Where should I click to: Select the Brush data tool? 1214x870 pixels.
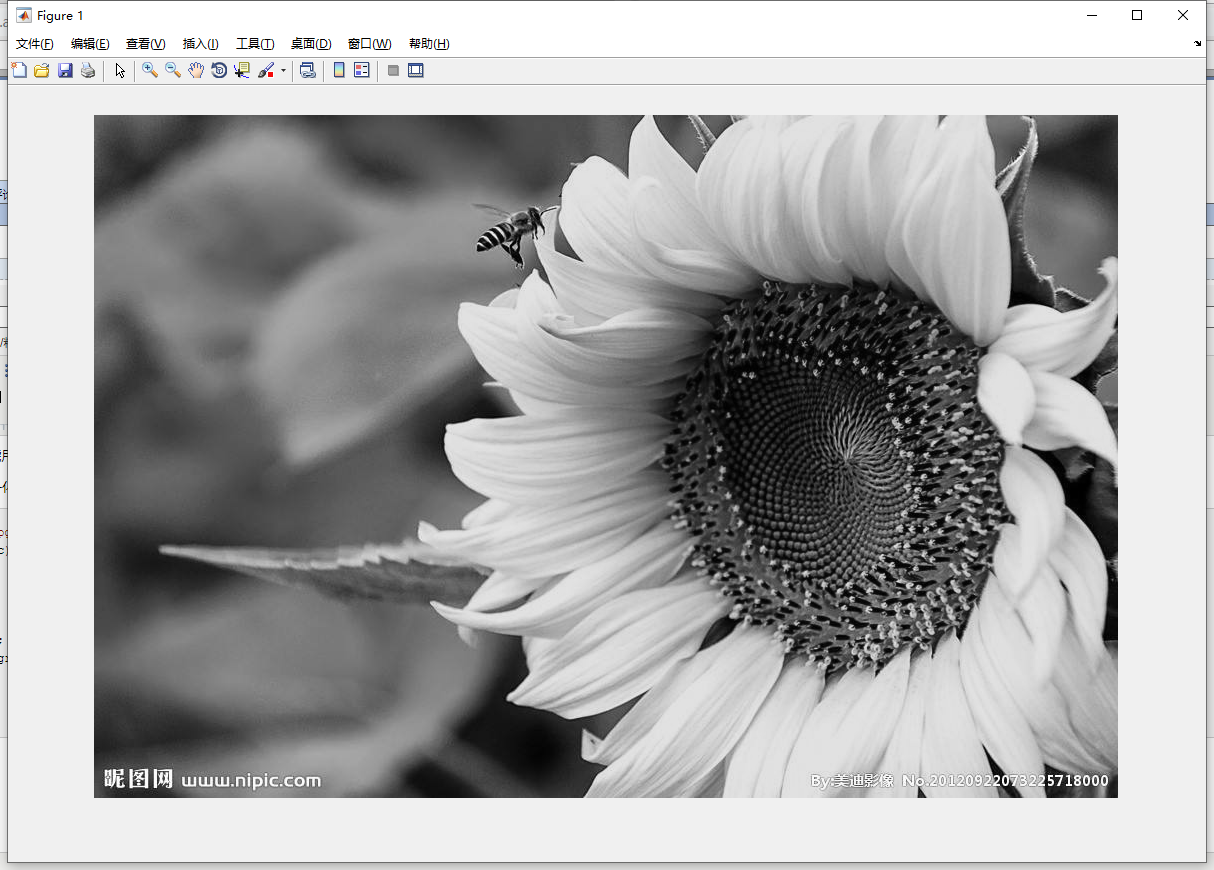(x=266, y=70)
